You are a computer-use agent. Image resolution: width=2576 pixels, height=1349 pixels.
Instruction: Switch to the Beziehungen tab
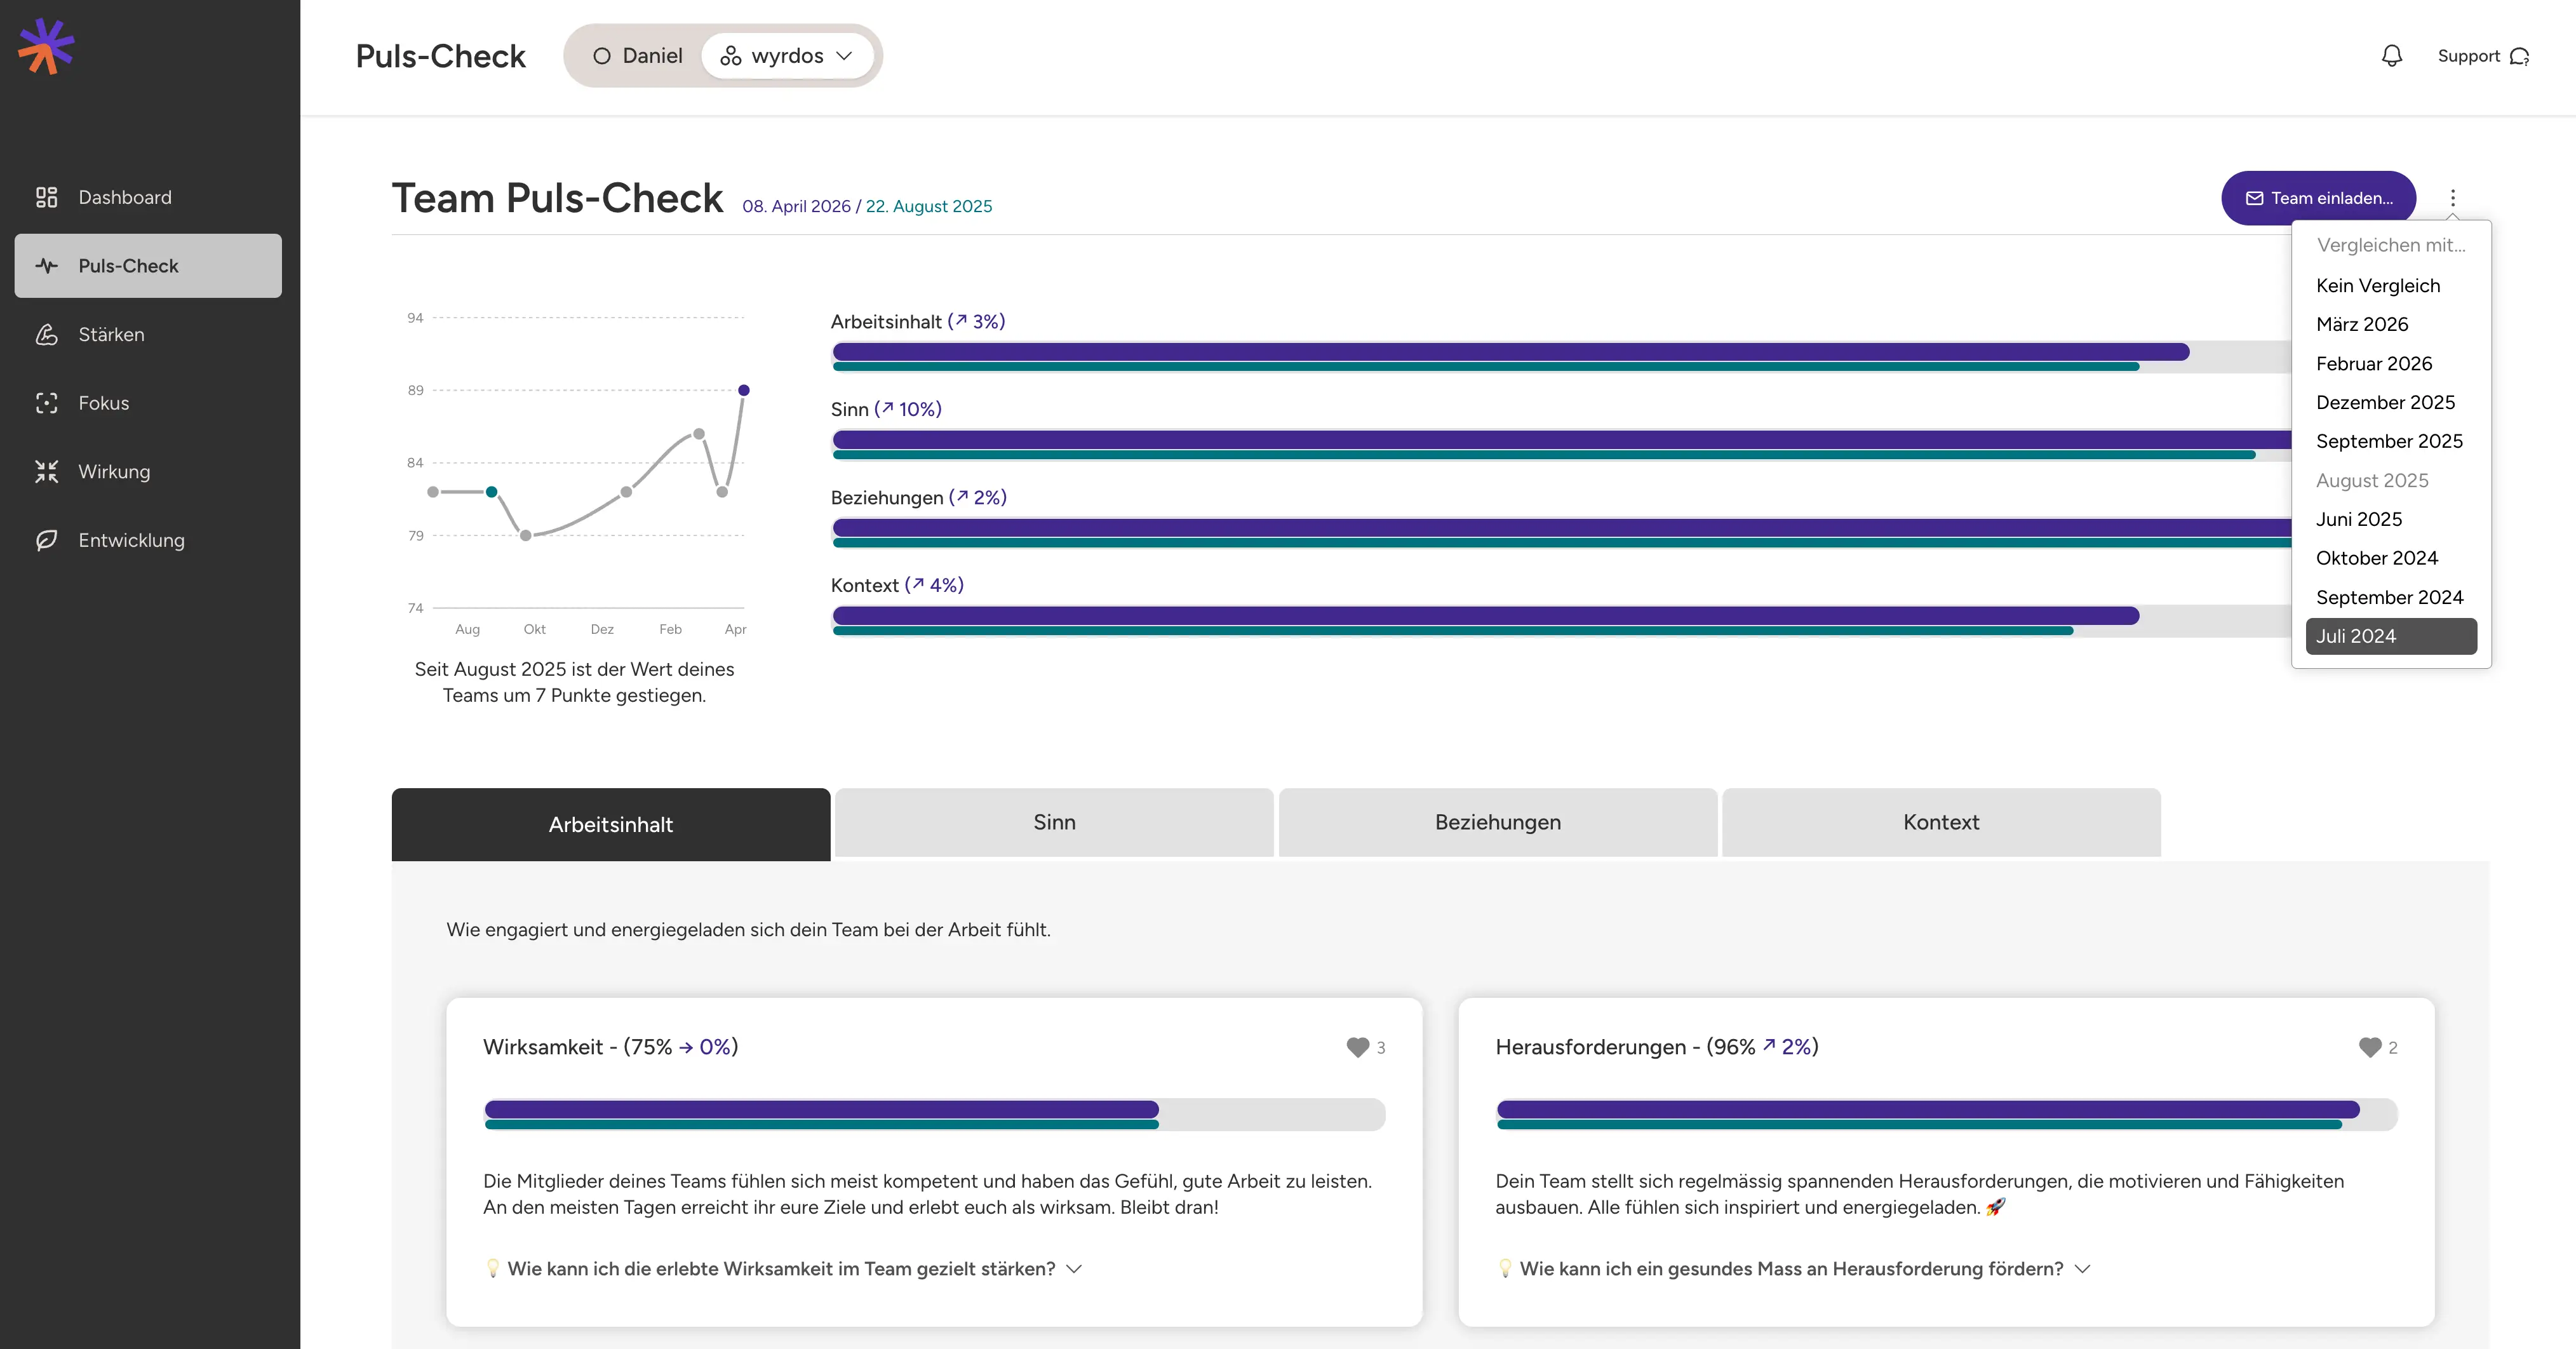(x=1497, y=822)
